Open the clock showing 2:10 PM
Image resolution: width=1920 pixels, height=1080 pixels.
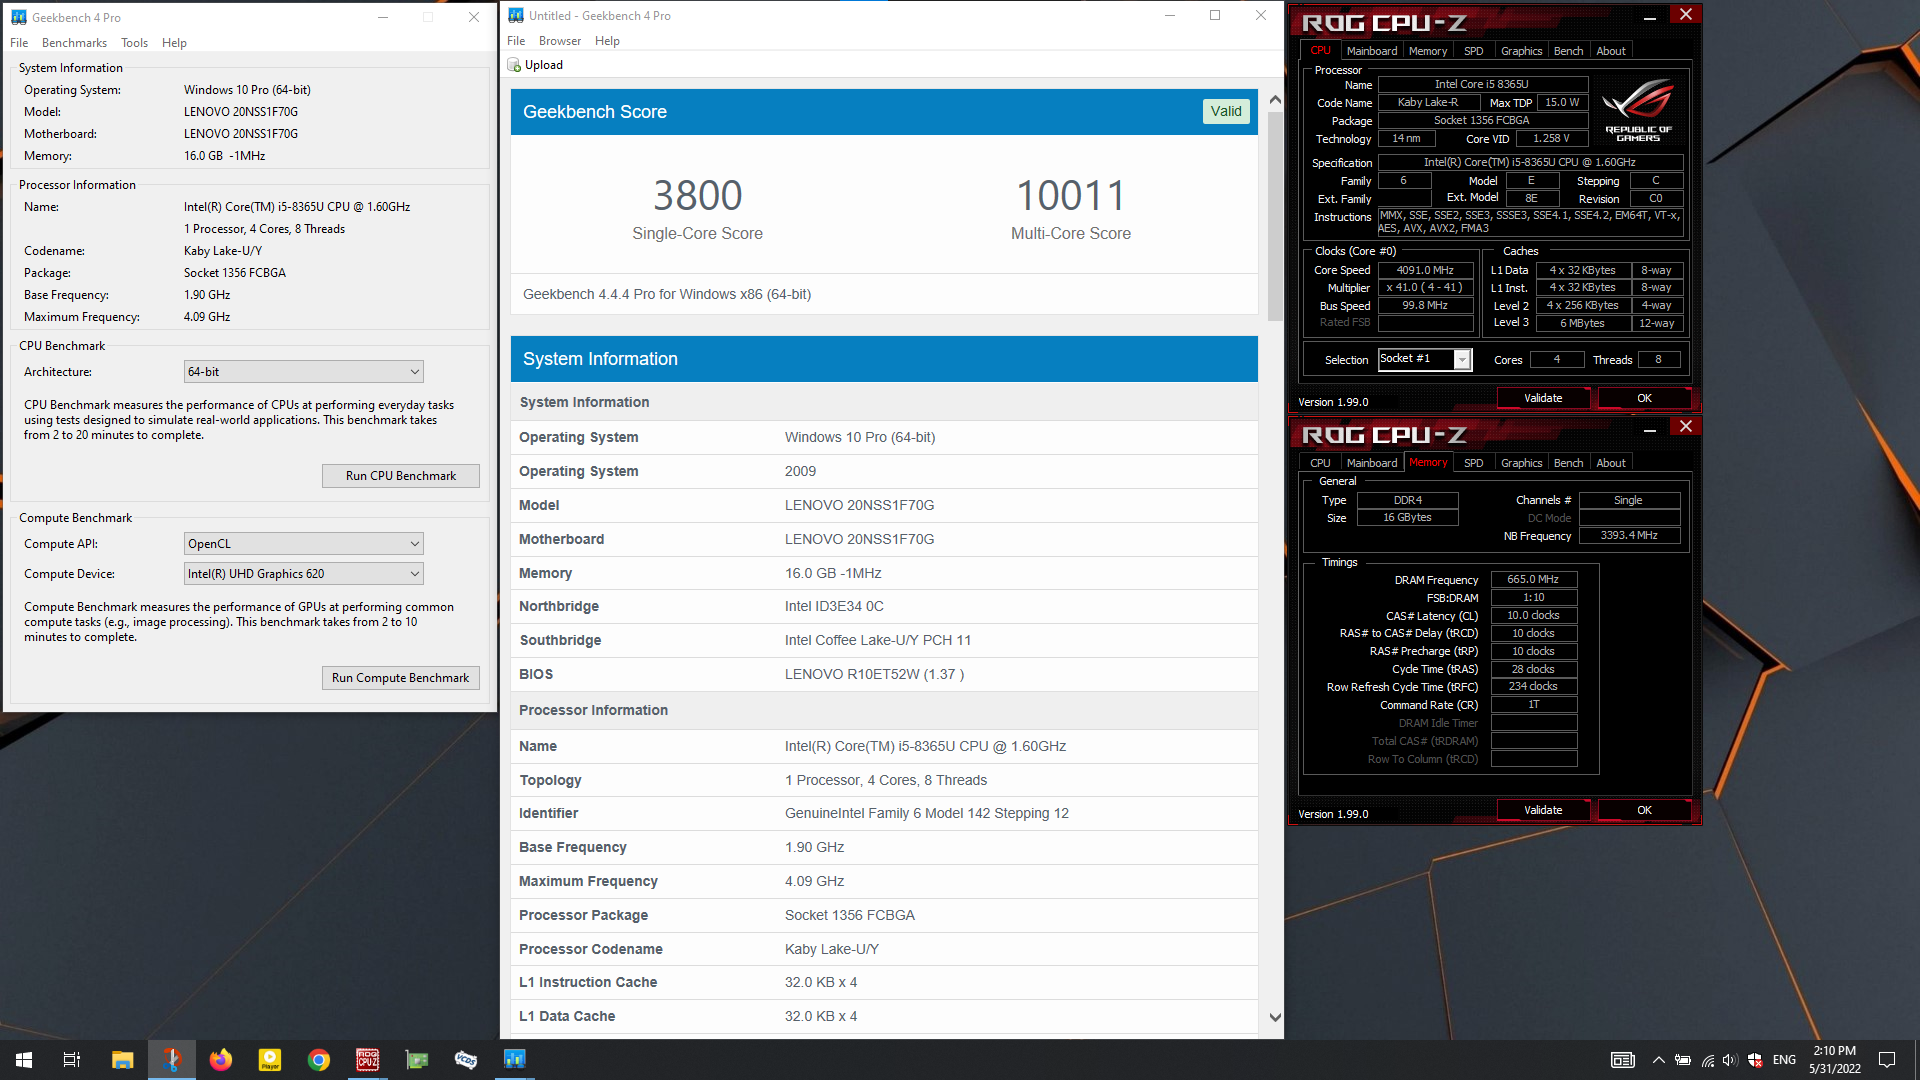pos(1835,1060)
